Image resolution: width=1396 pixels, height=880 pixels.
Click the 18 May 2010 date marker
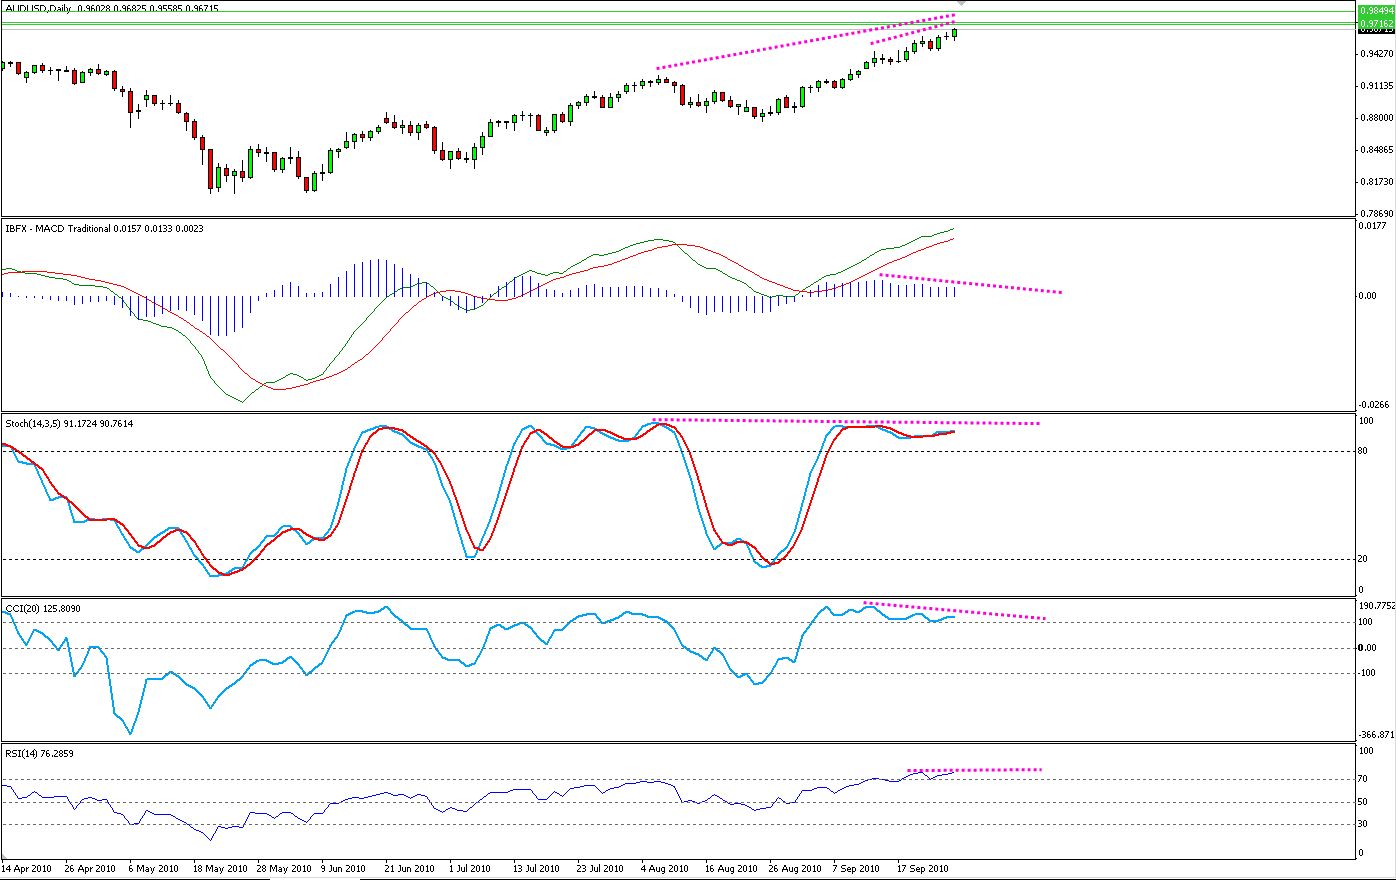(220, 869)
